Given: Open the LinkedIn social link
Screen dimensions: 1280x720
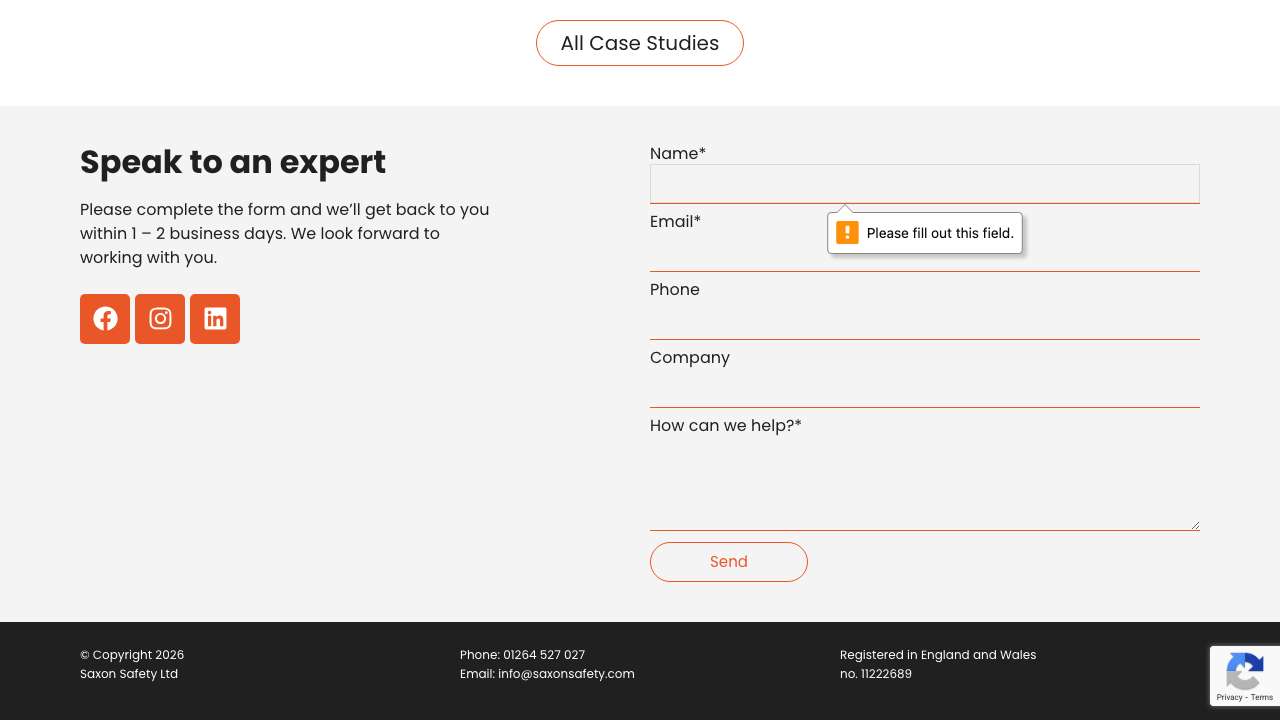Looking at the screenshot, I should [x=215, y=319].
